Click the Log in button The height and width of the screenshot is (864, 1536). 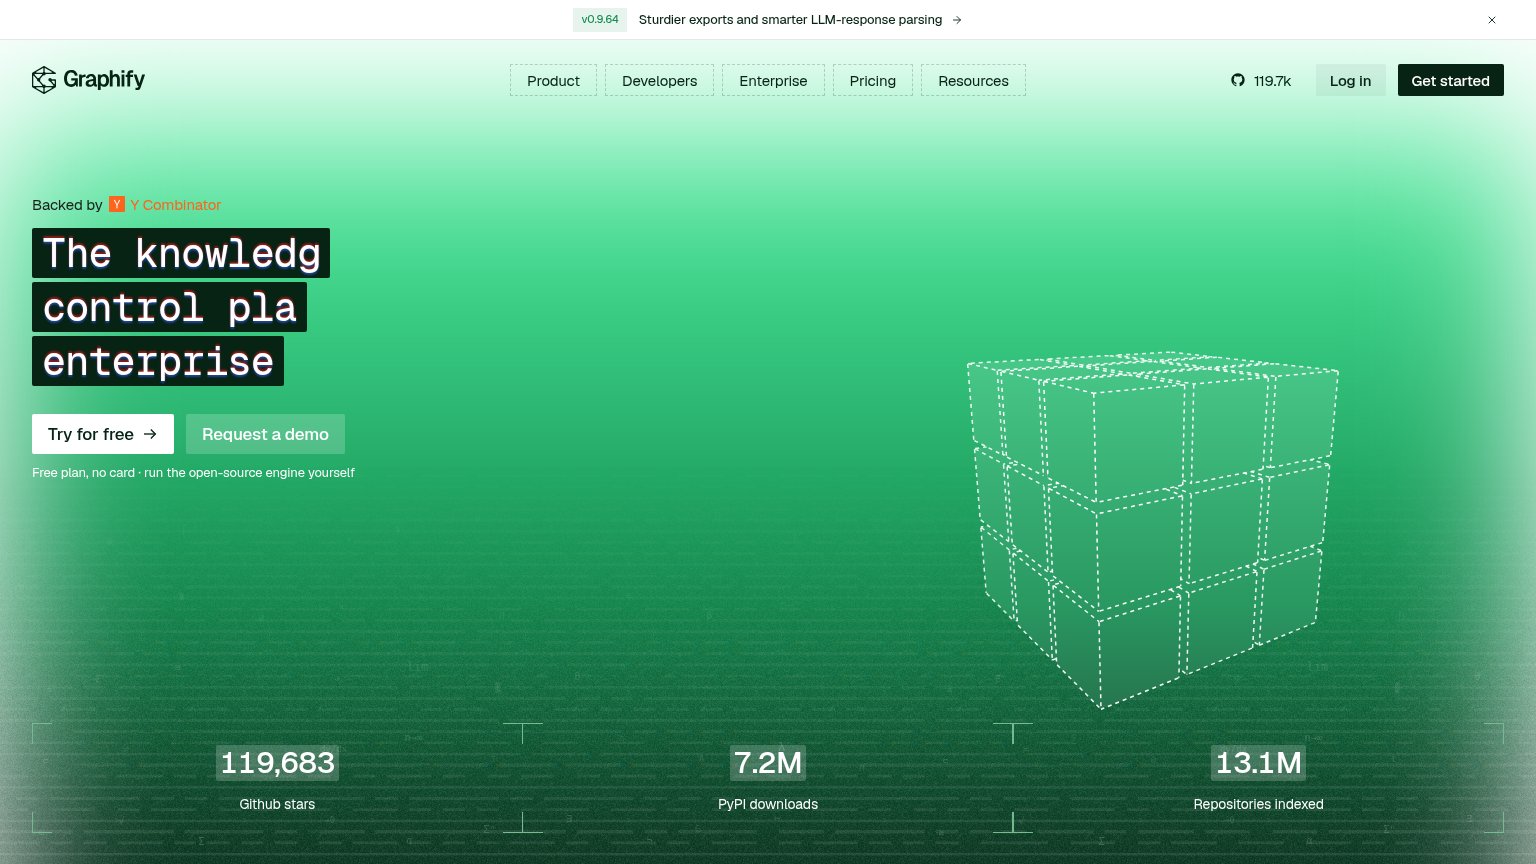pos(1350,81)
